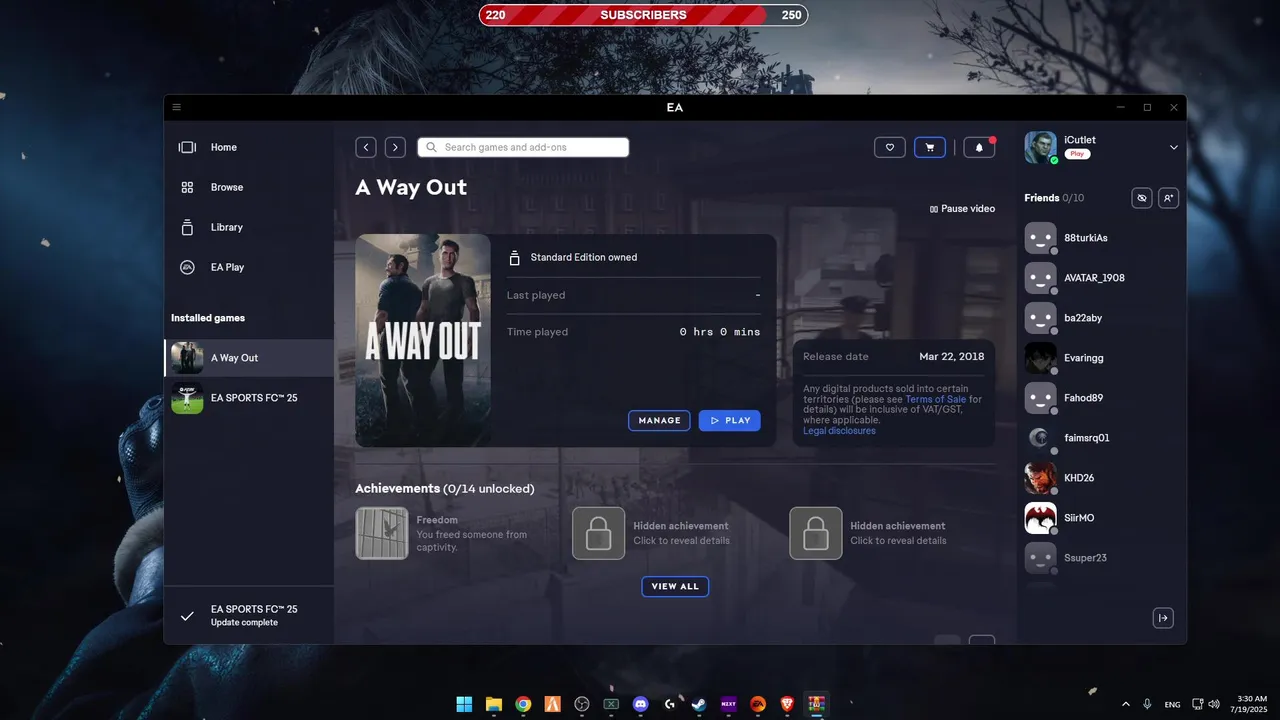Open Google Chrome from the taskbar
The height and width of the screenshot is (720, 1280).
(523, 704)
